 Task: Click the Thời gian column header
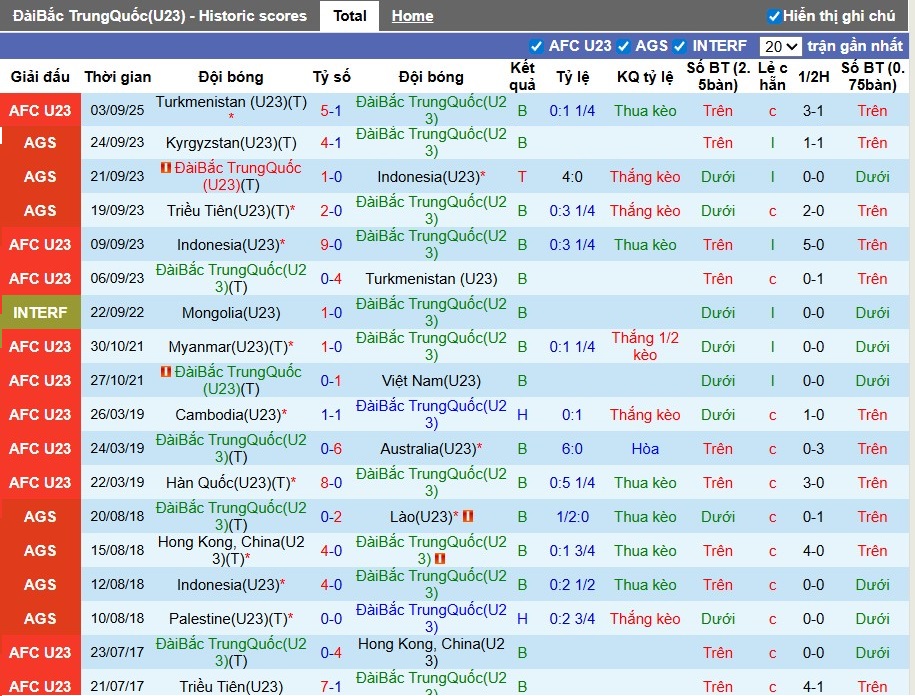(118, 77)
